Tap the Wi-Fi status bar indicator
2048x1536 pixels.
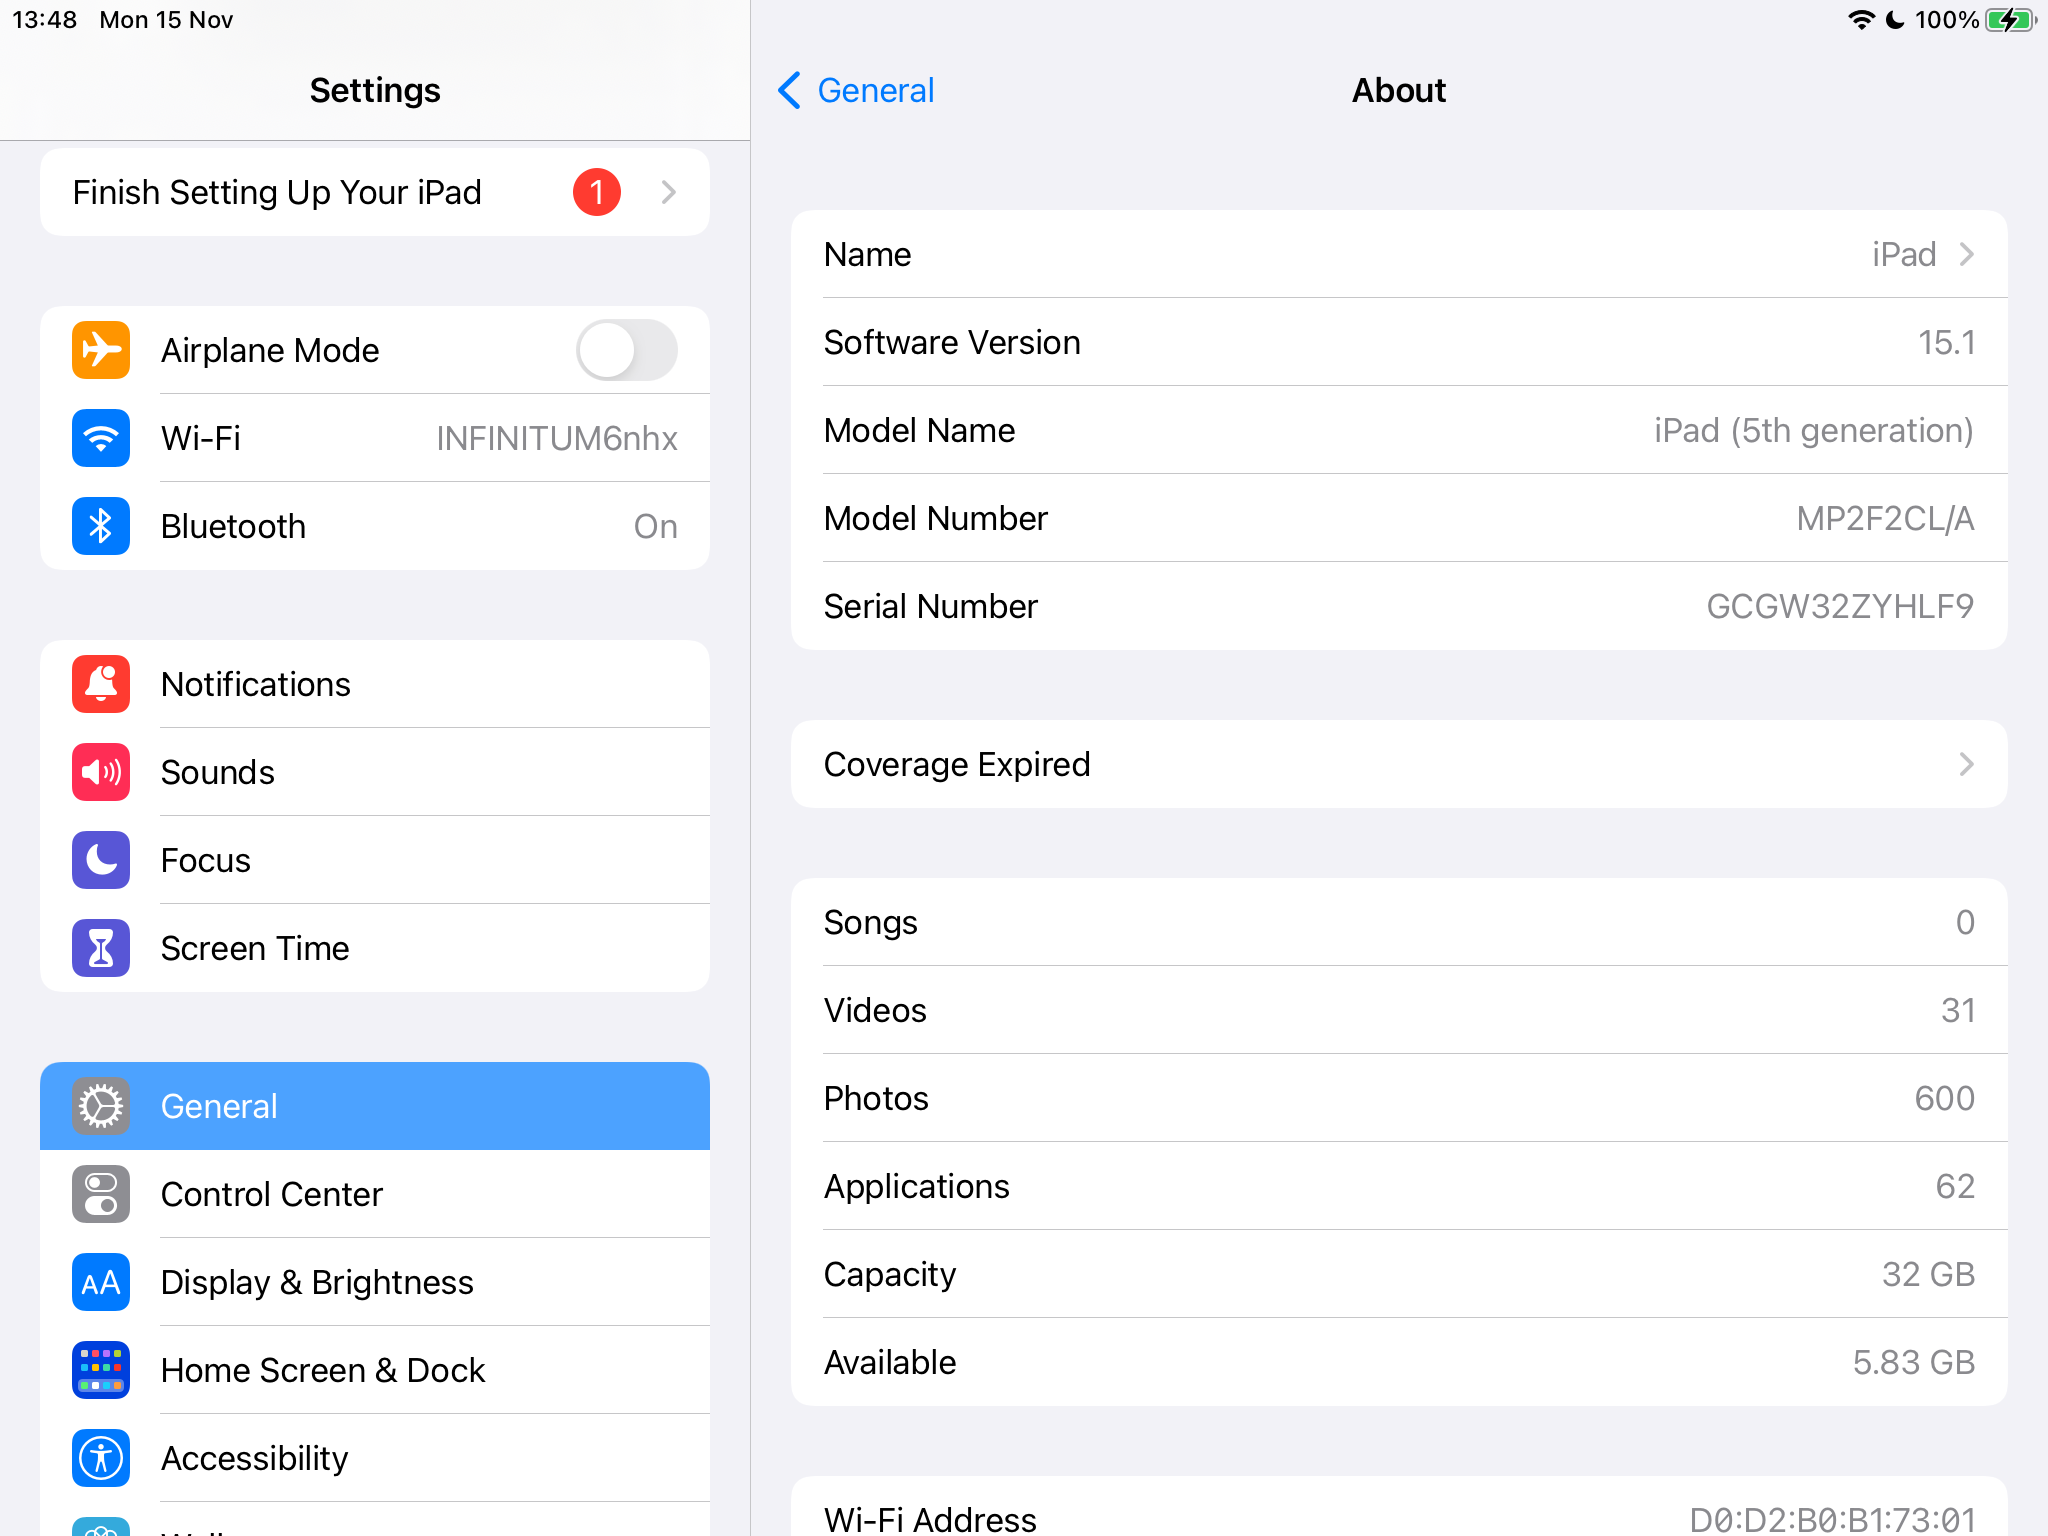(1861, 20)
